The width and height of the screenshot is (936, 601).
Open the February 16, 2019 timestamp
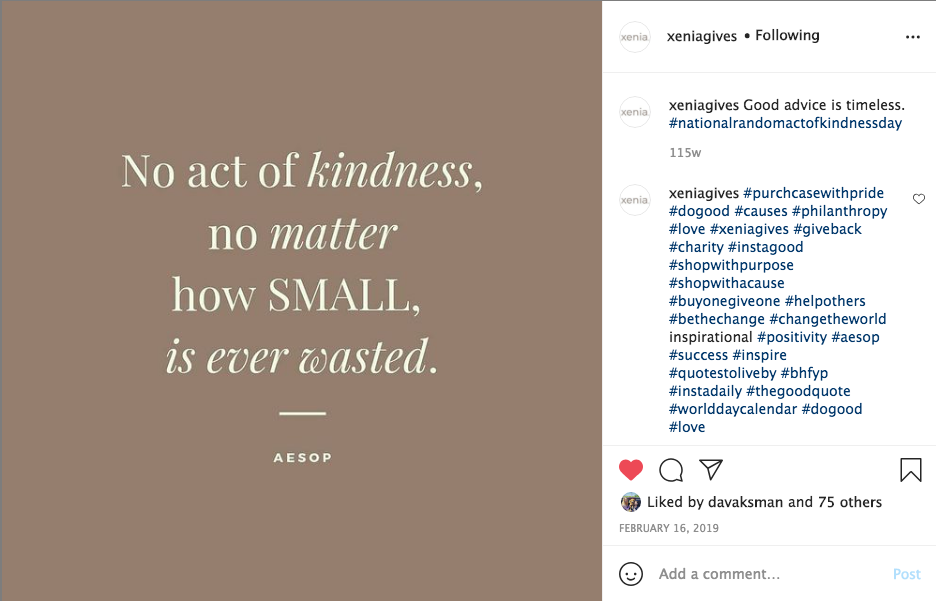point(668,528)
